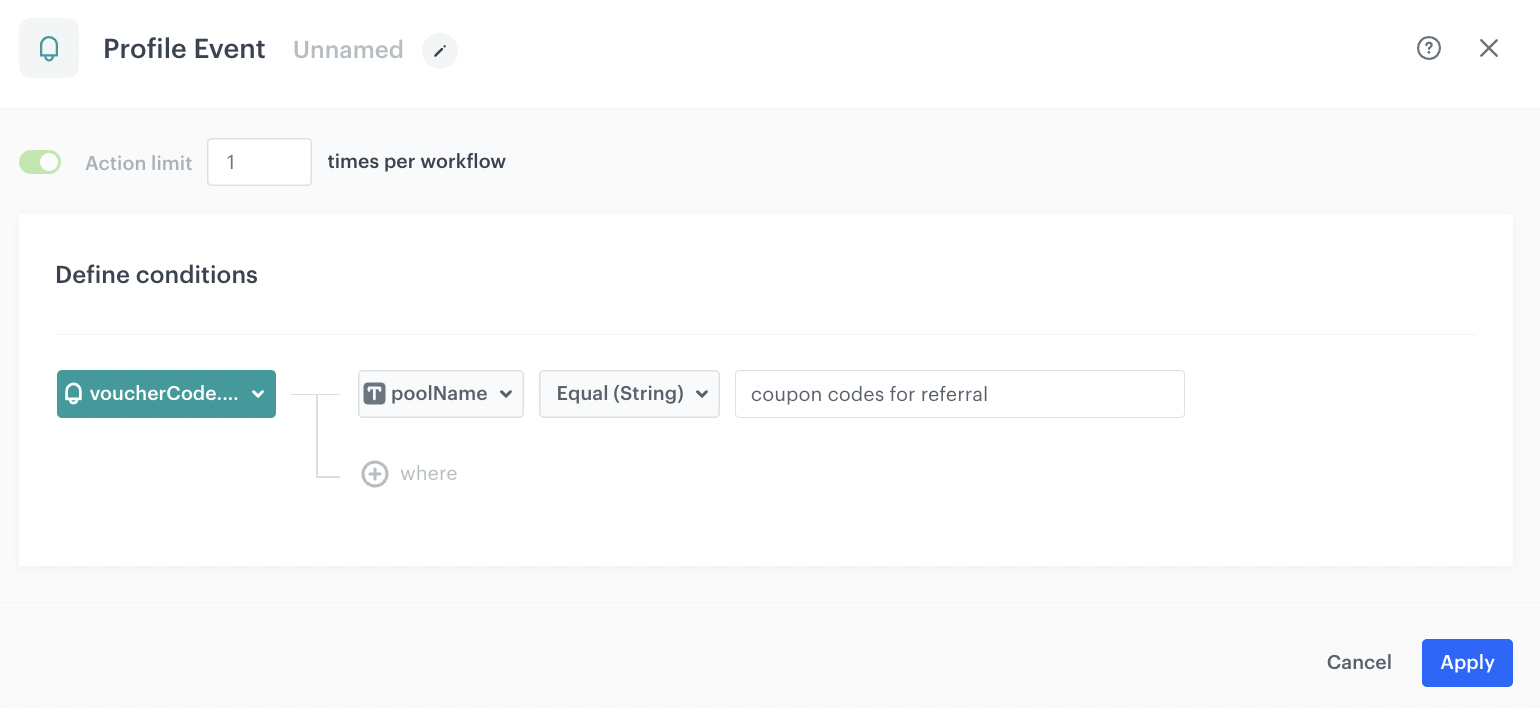Click the plus icon to add where condition
This screenshot has width=1540, height=708.
pyautogui.click(x=375, y=474)
